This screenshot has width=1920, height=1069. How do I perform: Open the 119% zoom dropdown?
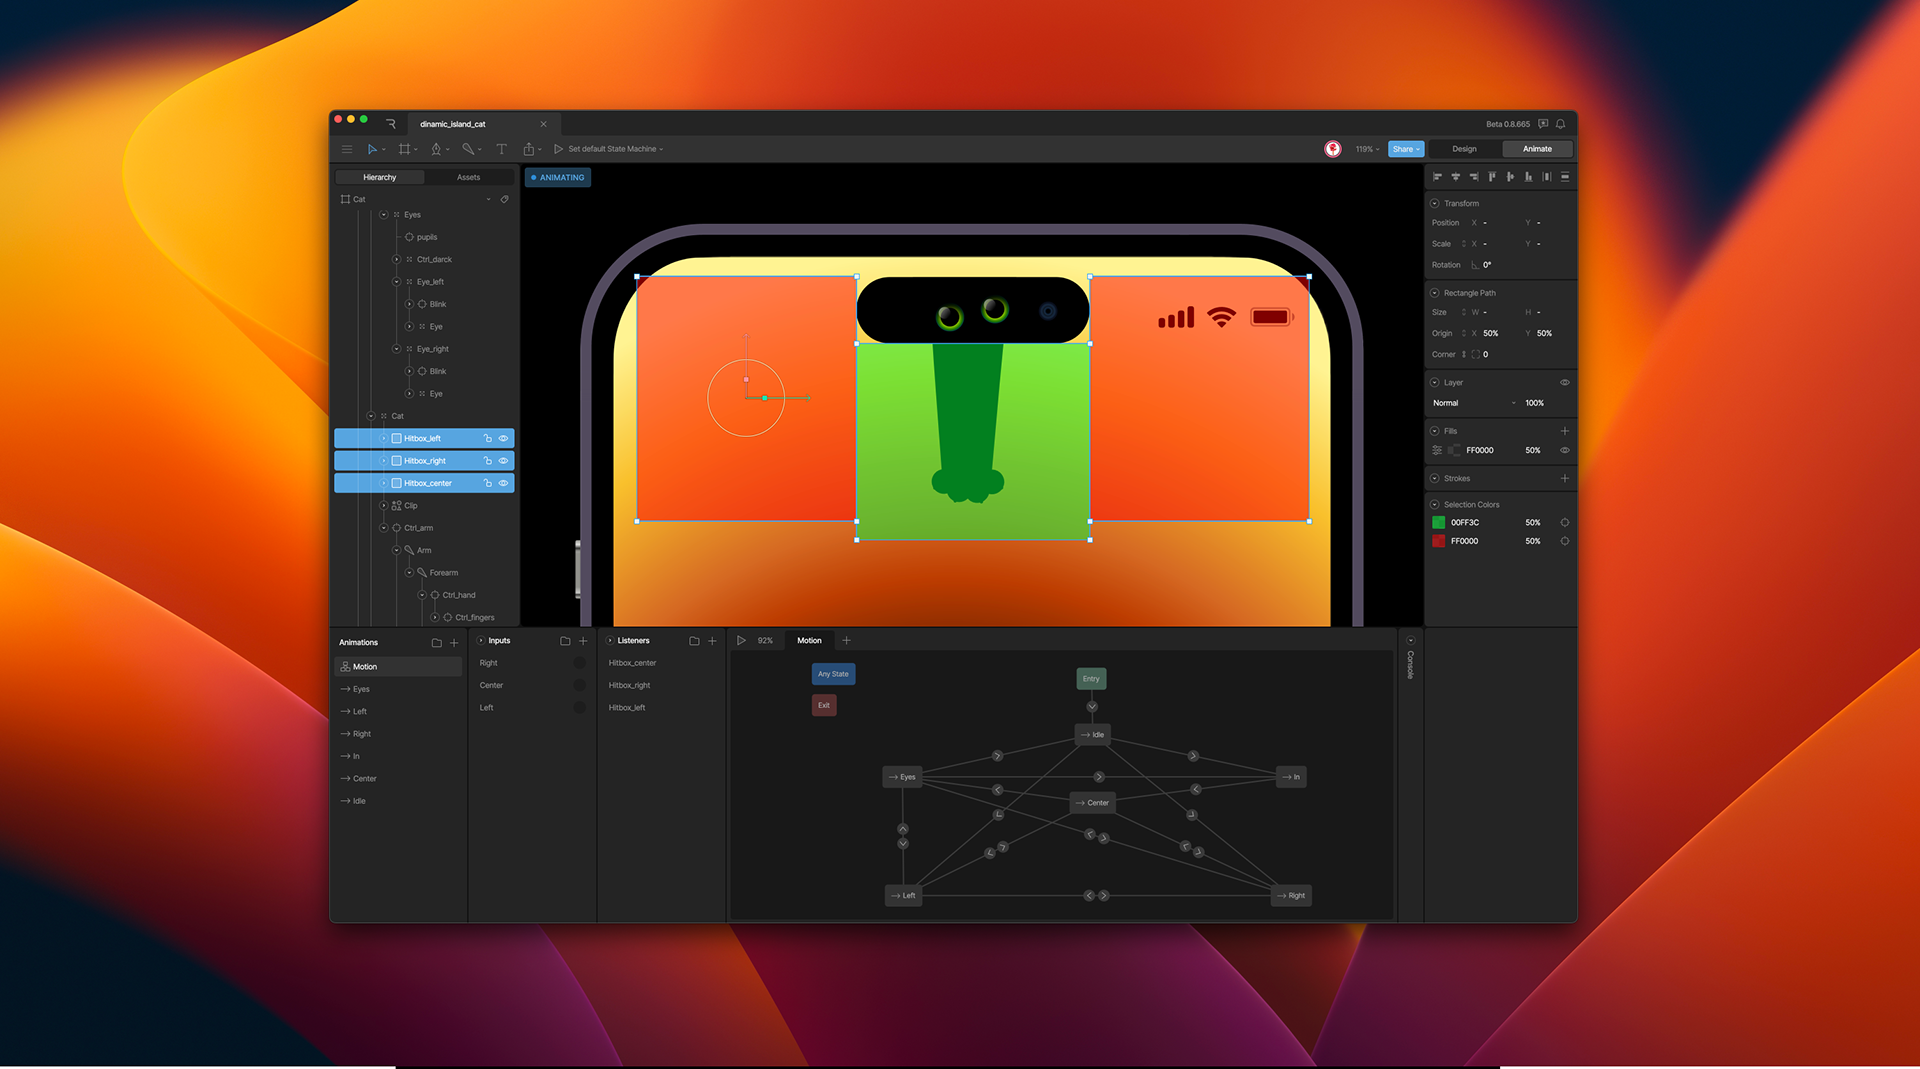(x=1367, y=149)
